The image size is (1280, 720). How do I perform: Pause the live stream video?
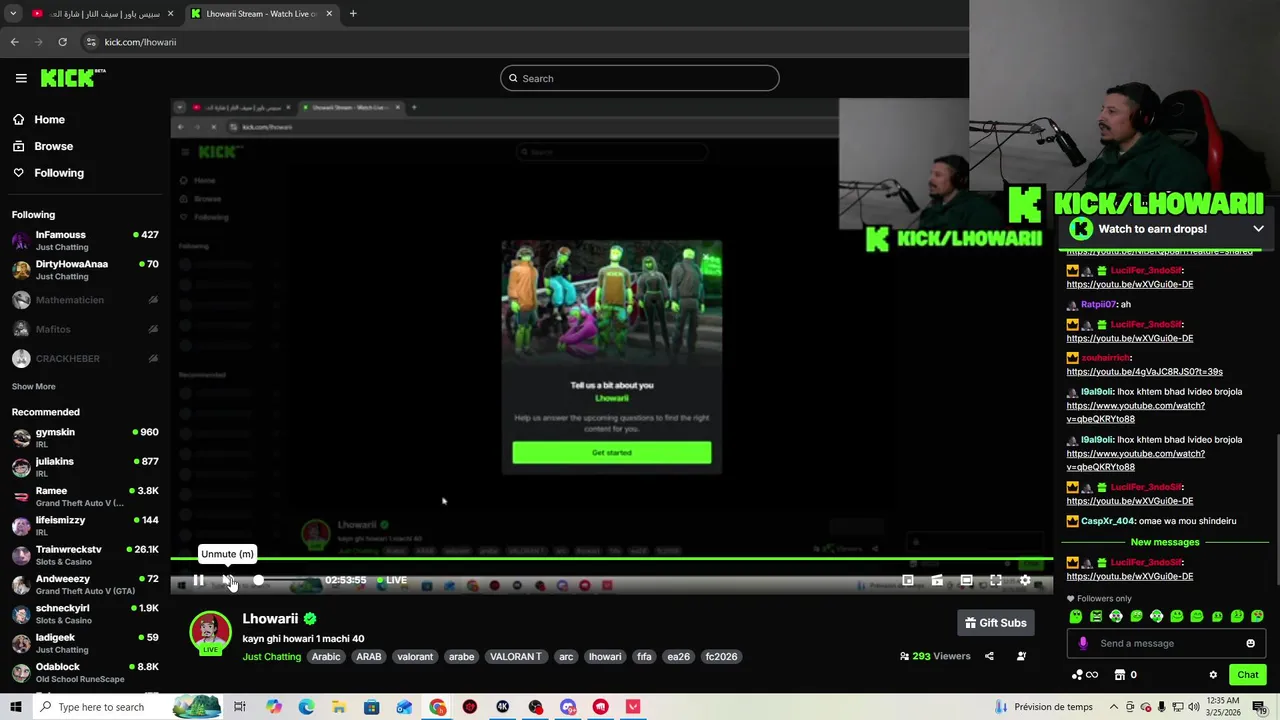coord(198,580)
